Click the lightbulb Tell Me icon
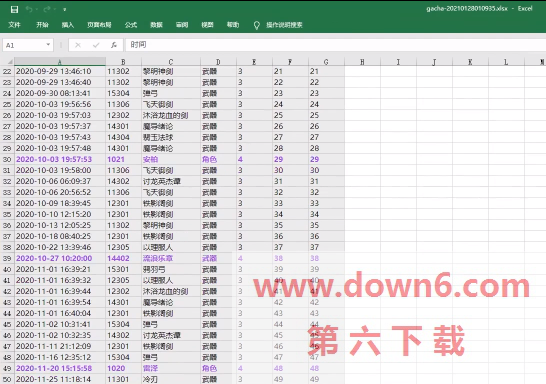546x384 pixels. tap(257, 25)
